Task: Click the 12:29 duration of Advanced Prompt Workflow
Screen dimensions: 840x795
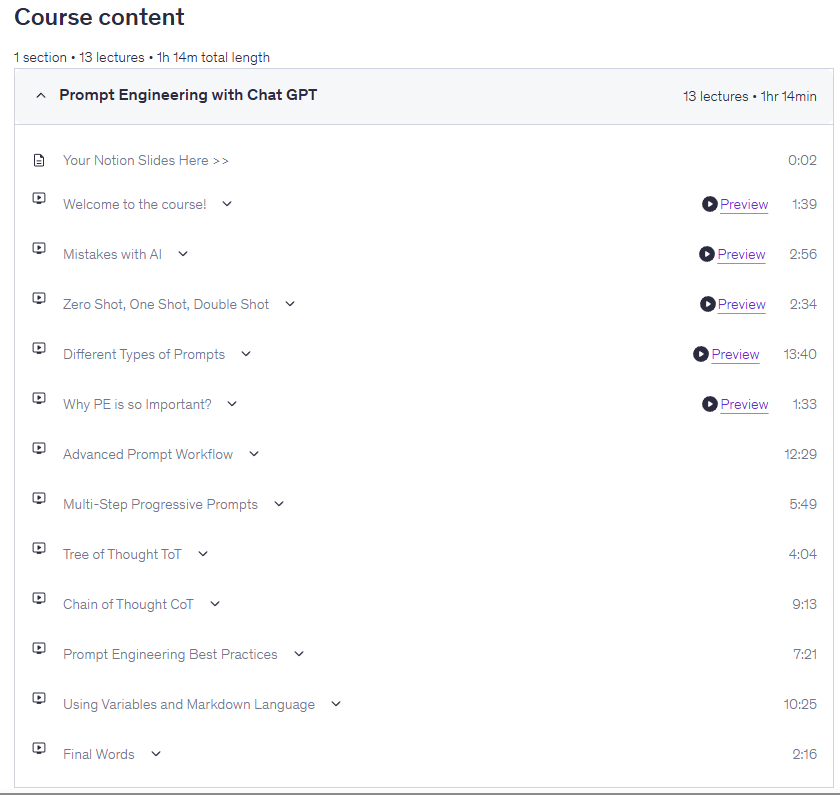Action: (800, 454)
